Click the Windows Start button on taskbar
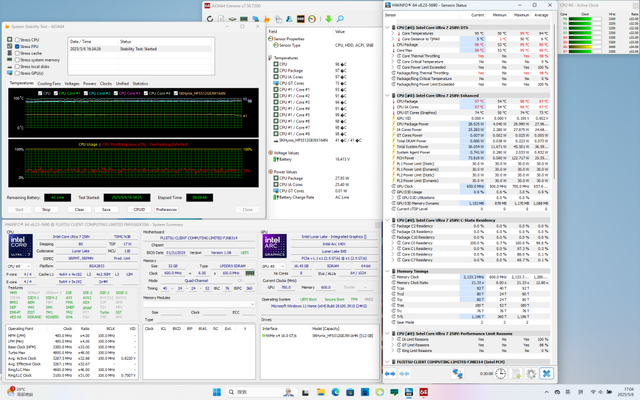640x400 pixels. coord(217,392)
